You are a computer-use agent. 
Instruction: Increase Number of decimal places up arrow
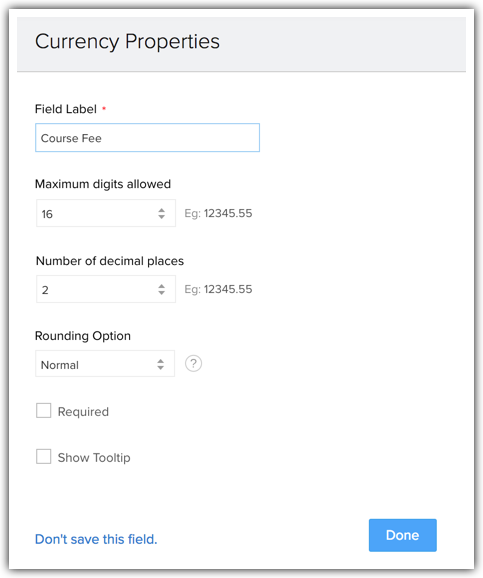(x=161, y=286)
